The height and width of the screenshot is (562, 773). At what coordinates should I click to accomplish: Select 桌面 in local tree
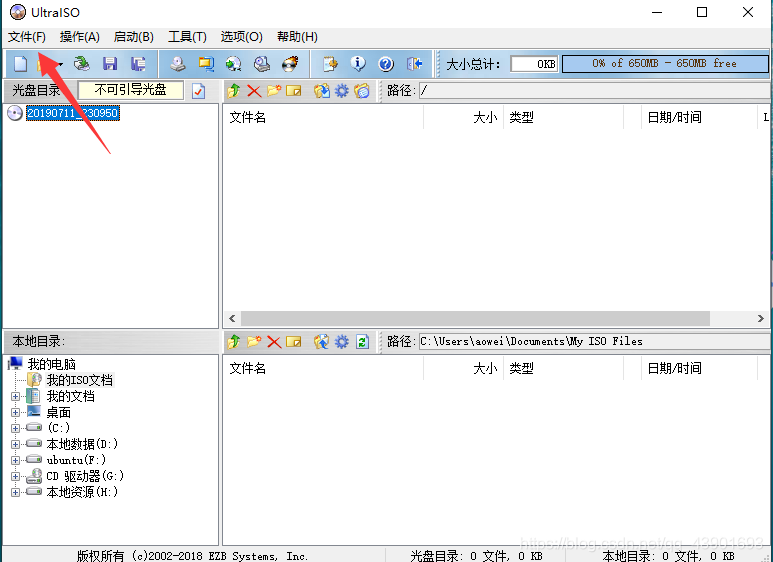(x=59, y=412)
